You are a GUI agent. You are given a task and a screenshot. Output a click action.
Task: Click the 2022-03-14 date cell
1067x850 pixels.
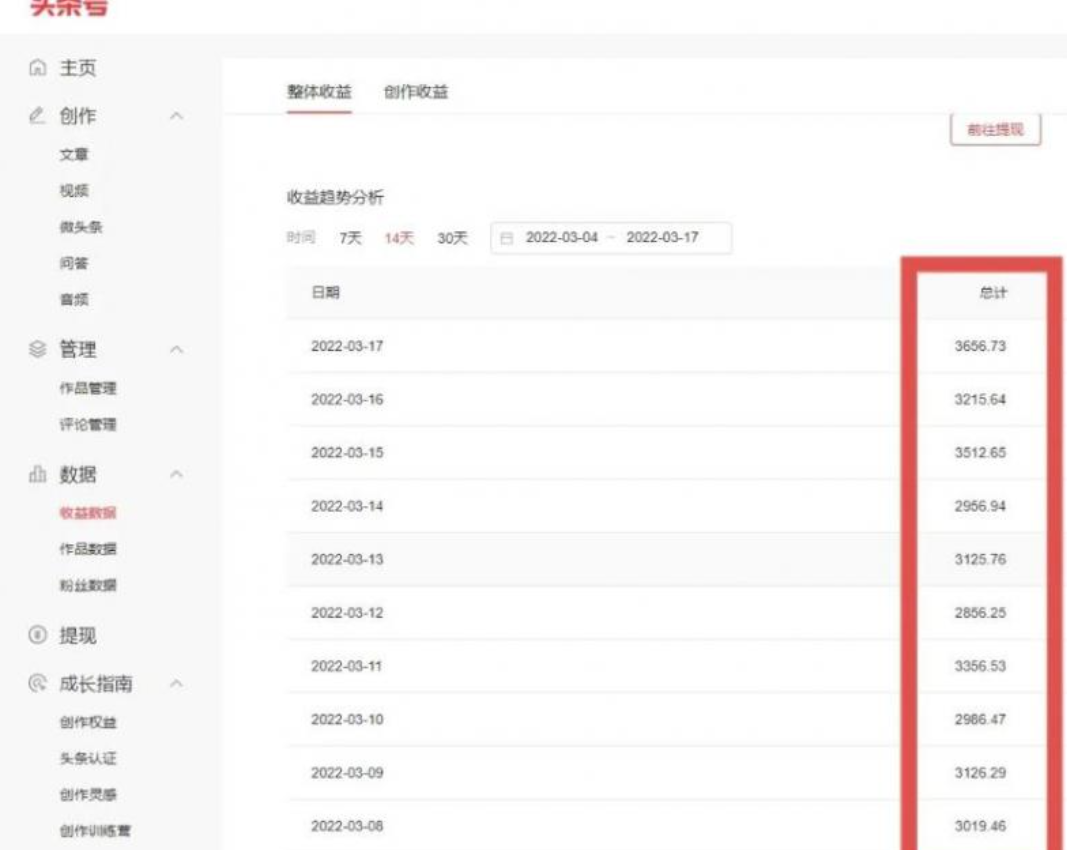tap(347, 506)
